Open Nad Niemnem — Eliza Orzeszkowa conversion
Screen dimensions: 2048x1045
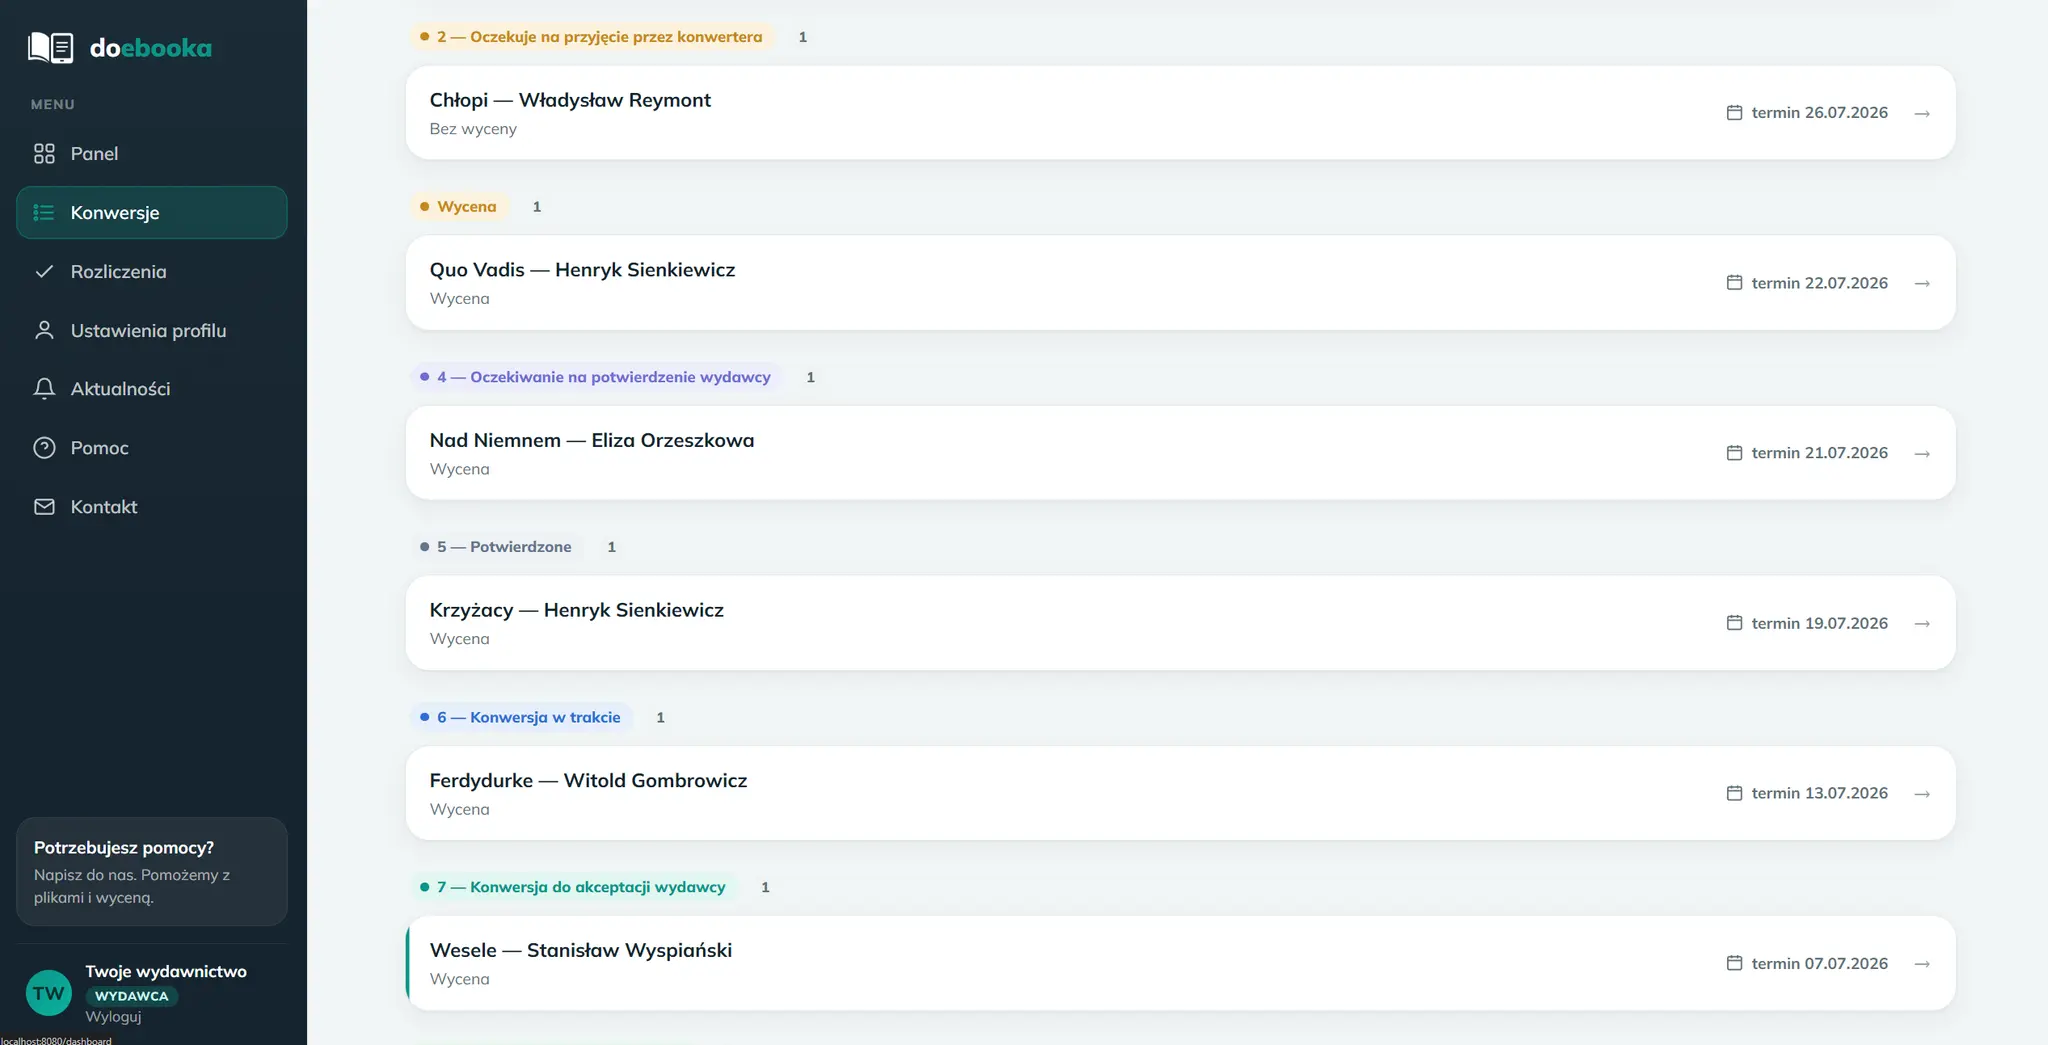click(1180, 452)
